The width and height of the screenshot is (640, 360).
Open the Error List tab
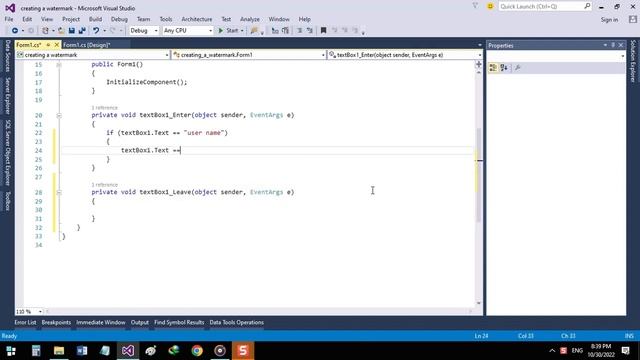[x=25, y=322]
